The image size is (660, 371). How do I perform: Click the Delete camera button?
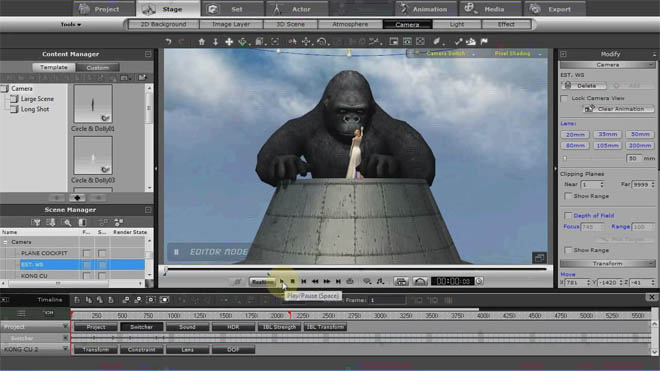584,85
